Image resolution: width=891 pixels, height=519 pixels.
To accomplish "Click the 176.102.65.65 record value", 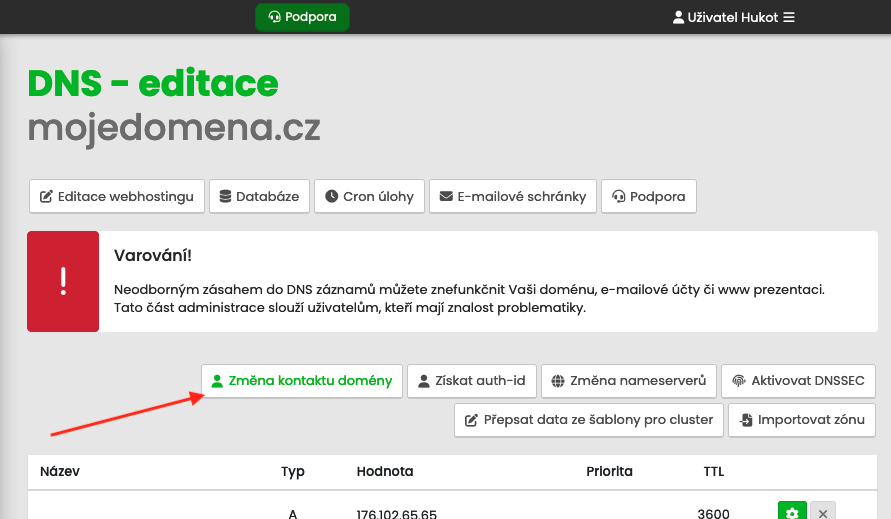I will pyautogui.click(x=396, y=513).
